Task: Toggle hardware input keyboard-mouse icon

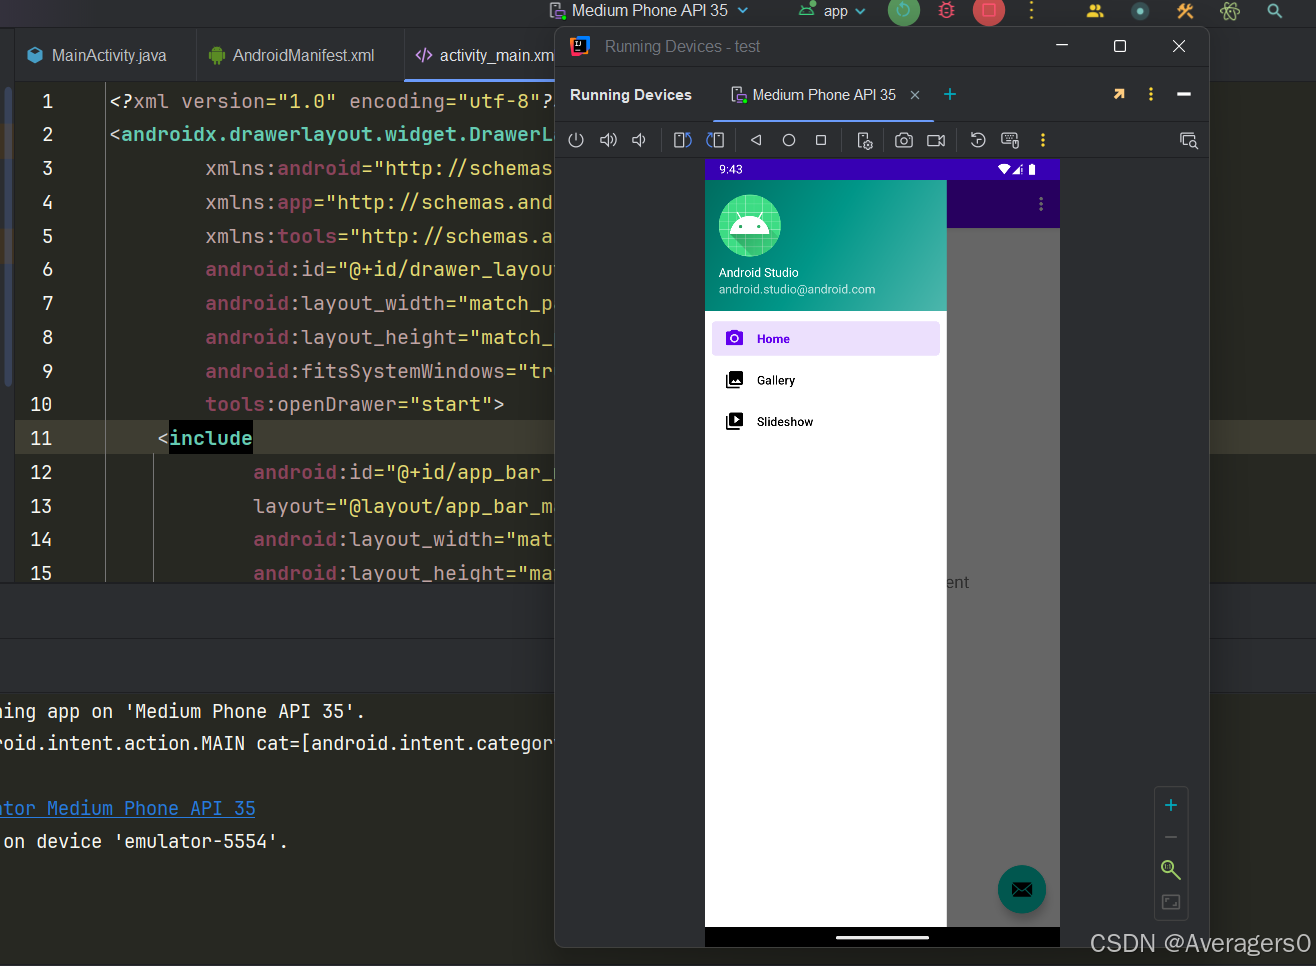Action: 1010,140
